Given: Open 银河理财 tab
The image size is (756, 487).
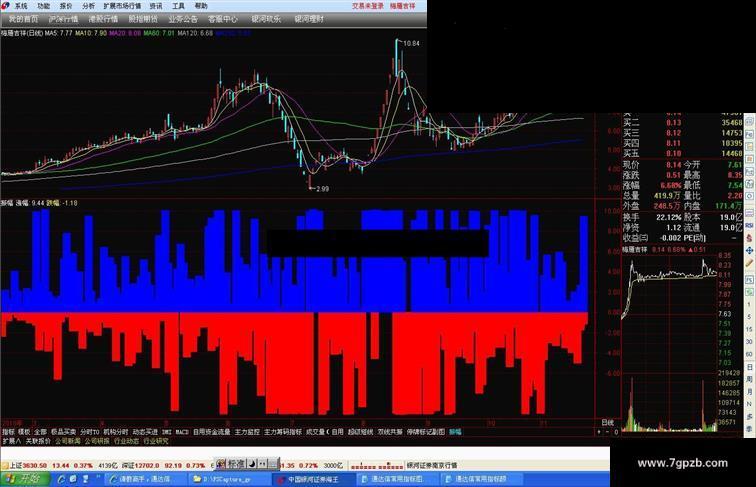Looking at the screenshot, I should coord(310,19).
